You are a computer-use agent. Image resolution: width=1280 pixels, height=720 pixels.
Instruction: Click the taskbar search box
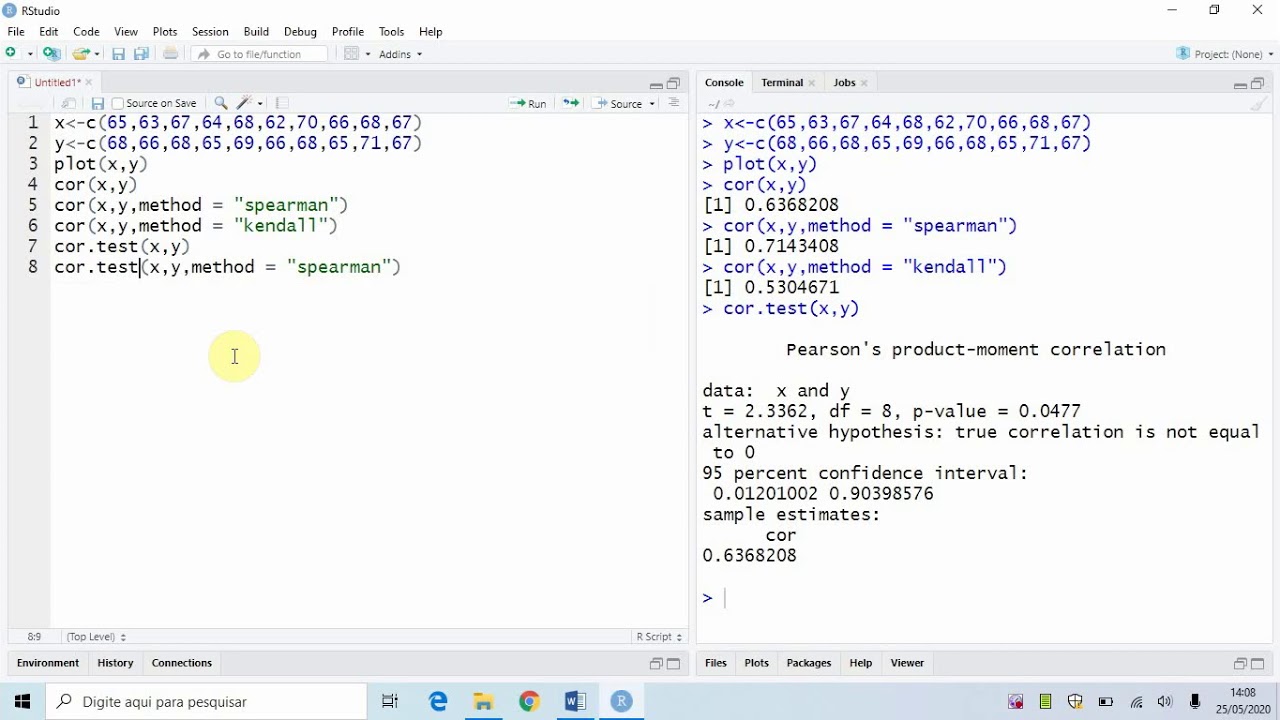click(x=207, y=702)
